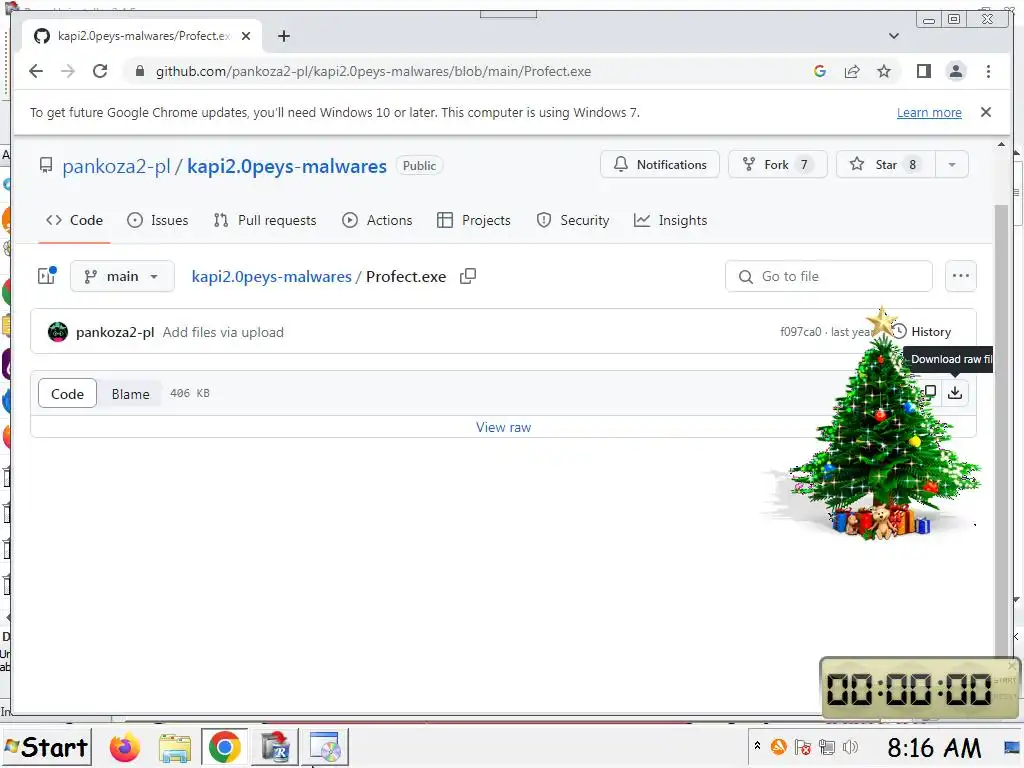Viewport: 1024px width, 768px height.
Task: Open the Windows Start menu
Action: point(46,747)
